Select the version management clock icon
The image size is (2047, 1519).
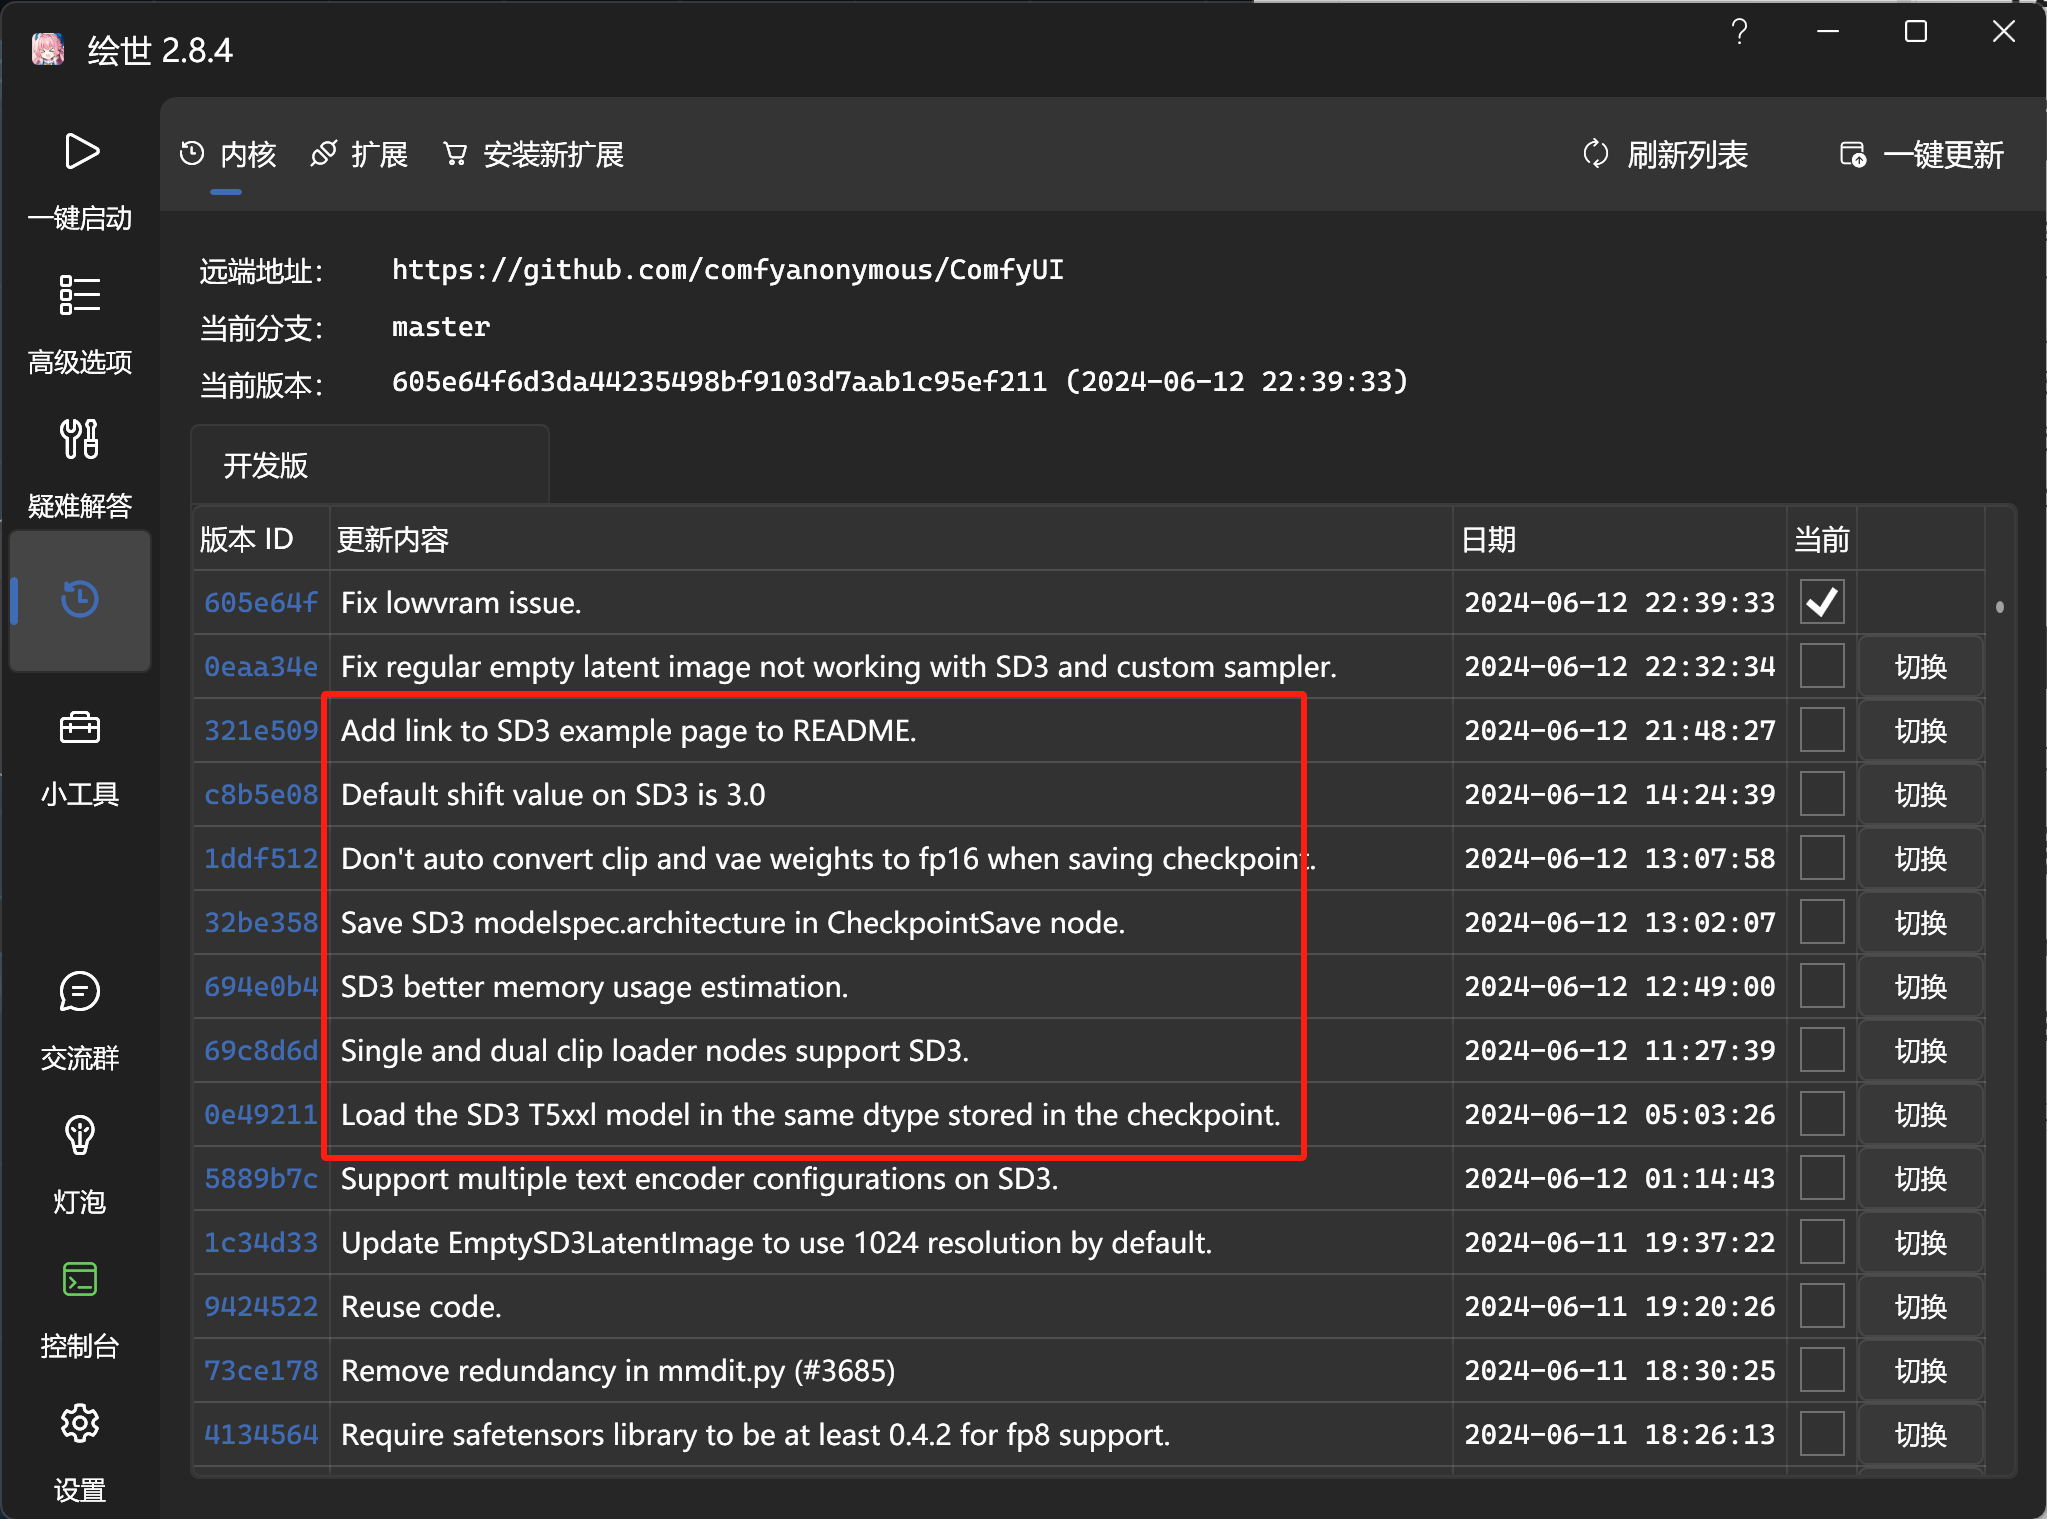tap(80, 599)
